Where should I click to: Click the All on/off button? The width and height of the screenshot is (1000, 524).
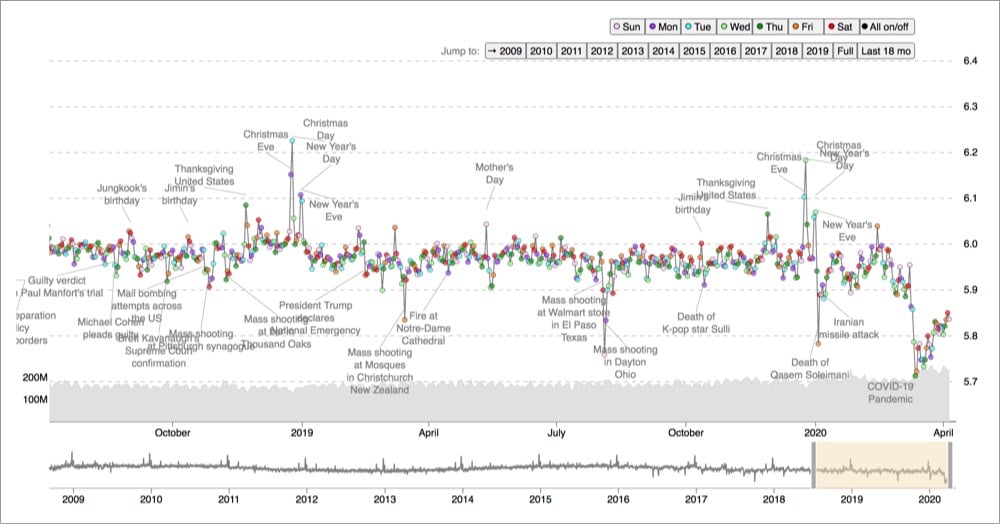885,27
